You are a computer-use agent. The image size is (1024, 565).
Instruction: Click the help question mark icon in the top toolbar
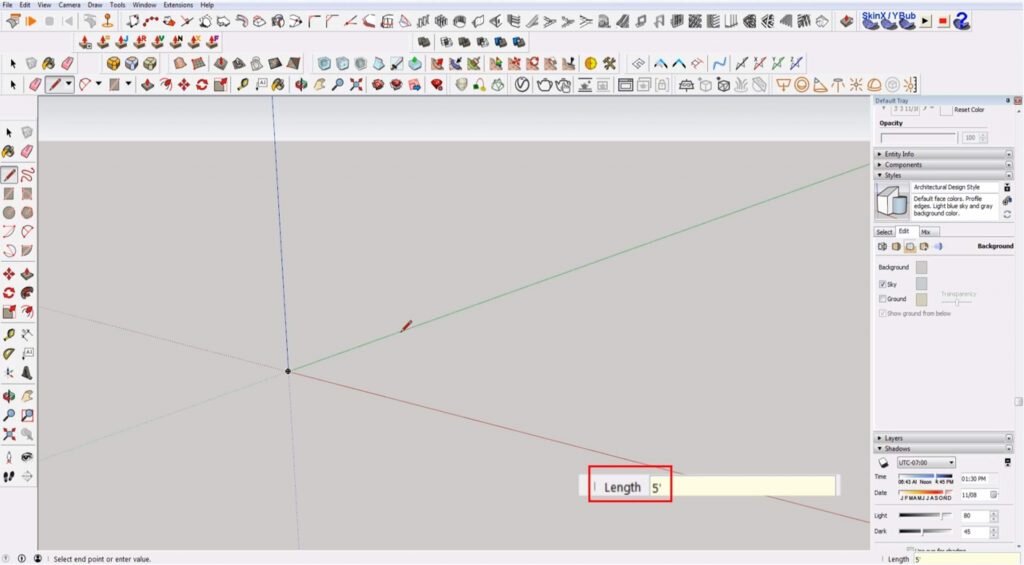(961, 22)
